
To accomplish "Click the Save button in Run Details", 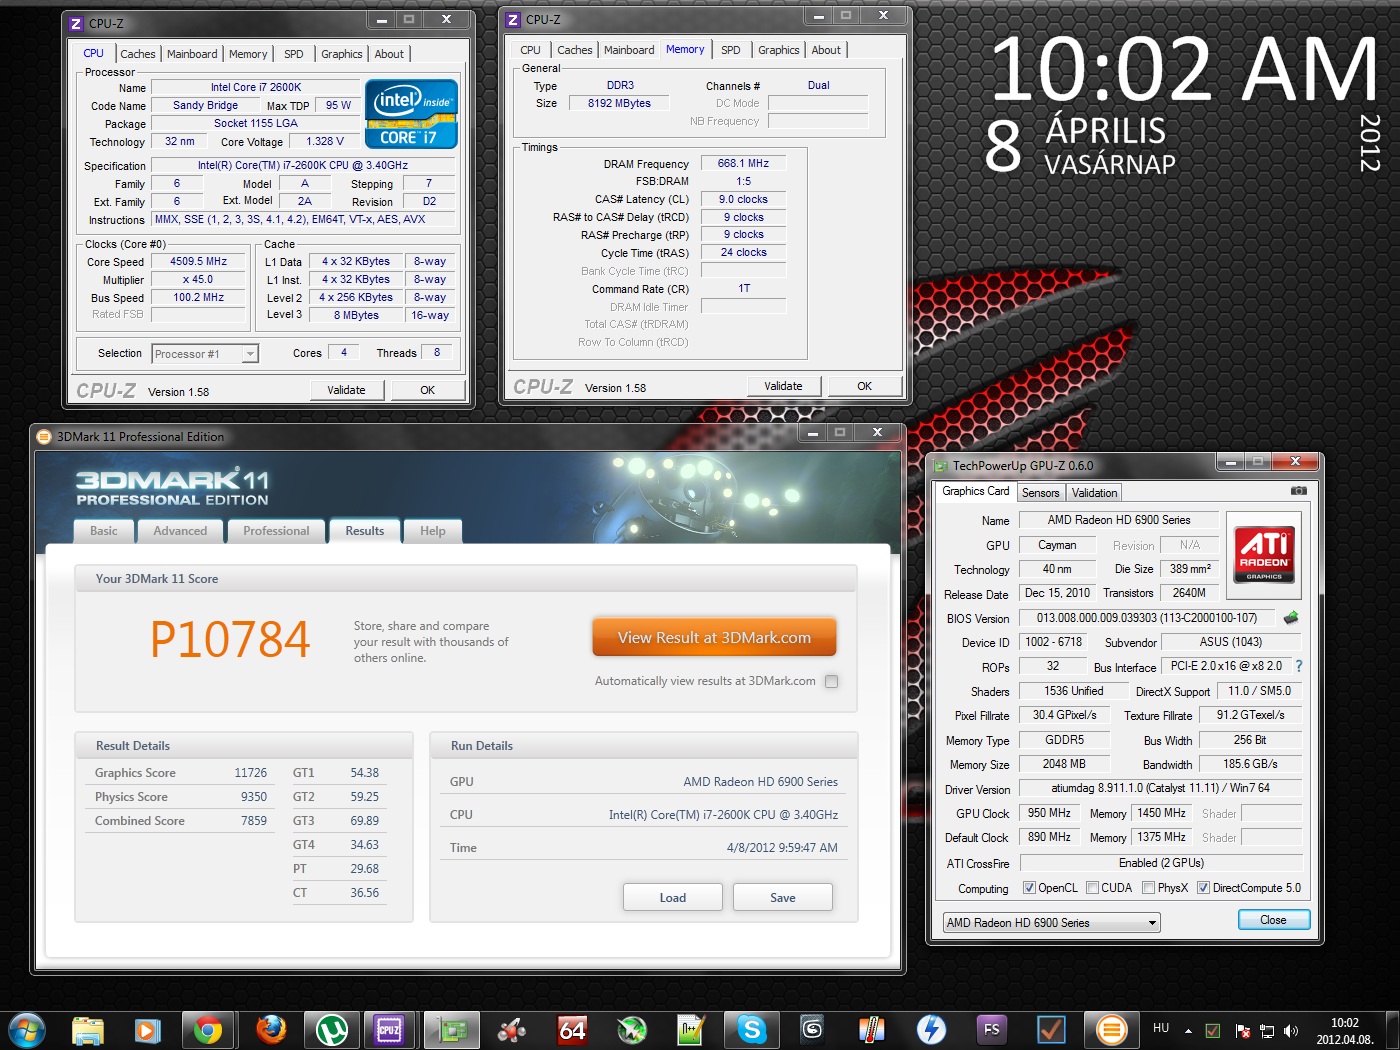I will pyautogui.click(x=782, y=897).
